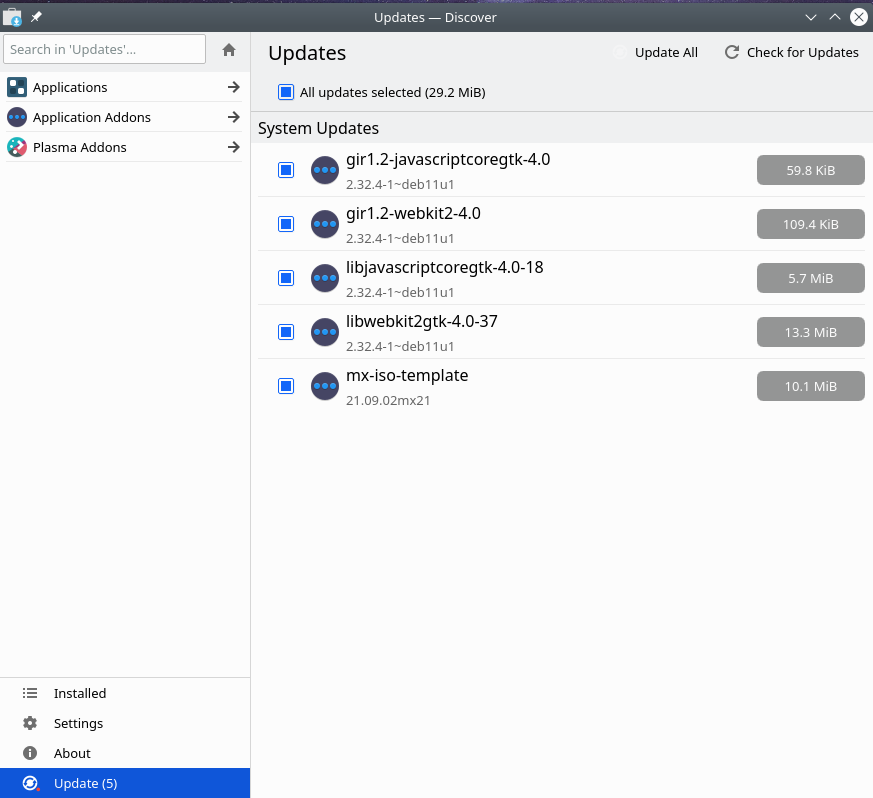Toggle the All updates selected checkbox

point(286,92)
